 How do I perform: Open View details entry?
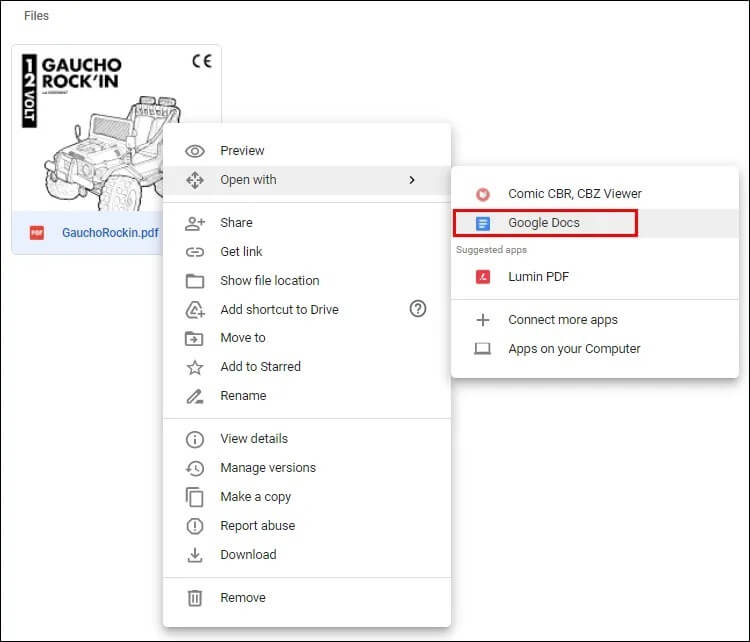[307, 440]
